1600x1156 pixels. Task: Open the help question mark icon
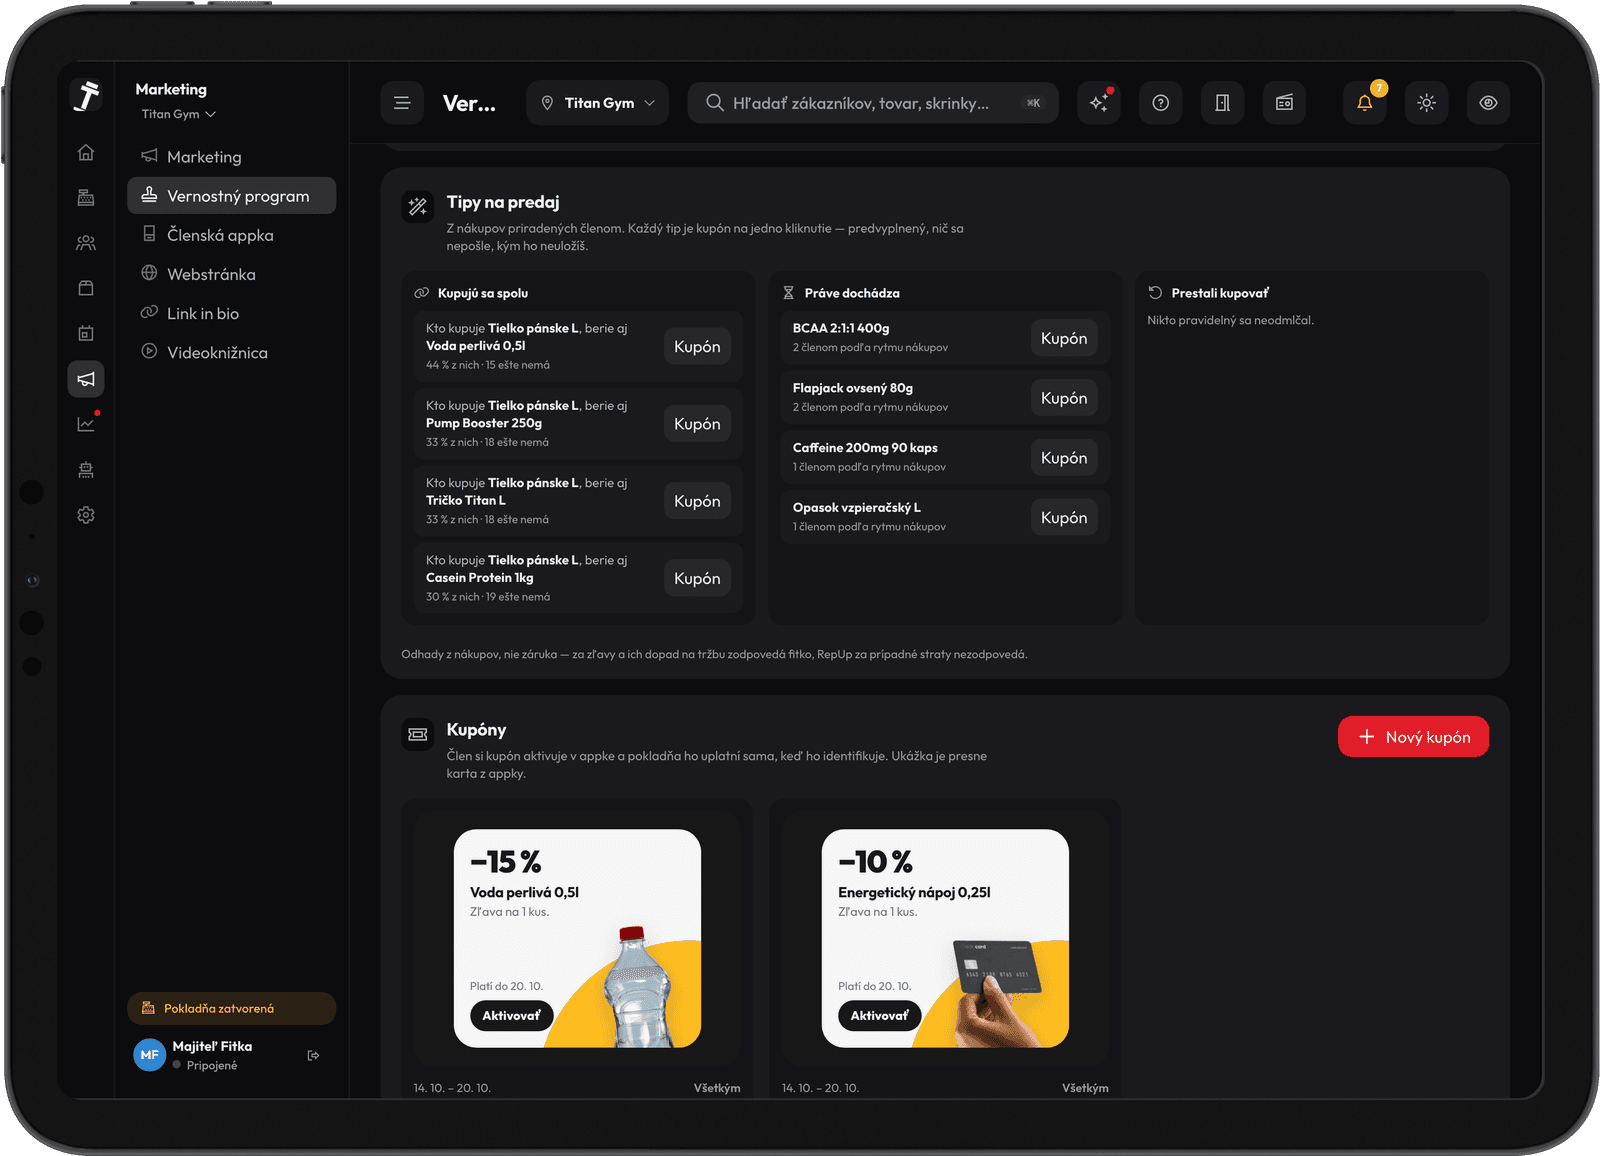click(x=1160, y=103)
